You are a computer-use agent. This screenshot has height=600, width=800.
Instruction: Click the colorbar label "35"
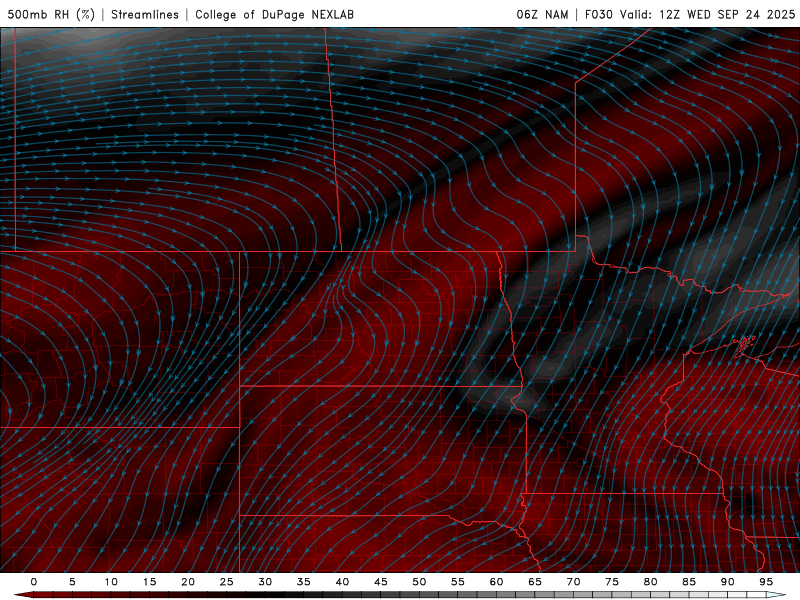(304, 582)
